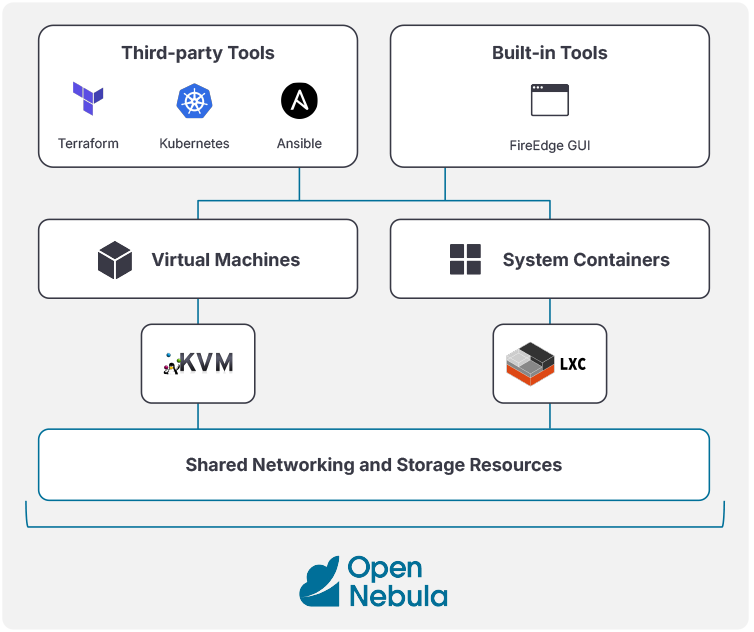Image resolution: width=754 pixels, height=632 pixels.
Task: Click the Virtual Machines cube icon
Action: pyautogui.click(x=115, y=260)
